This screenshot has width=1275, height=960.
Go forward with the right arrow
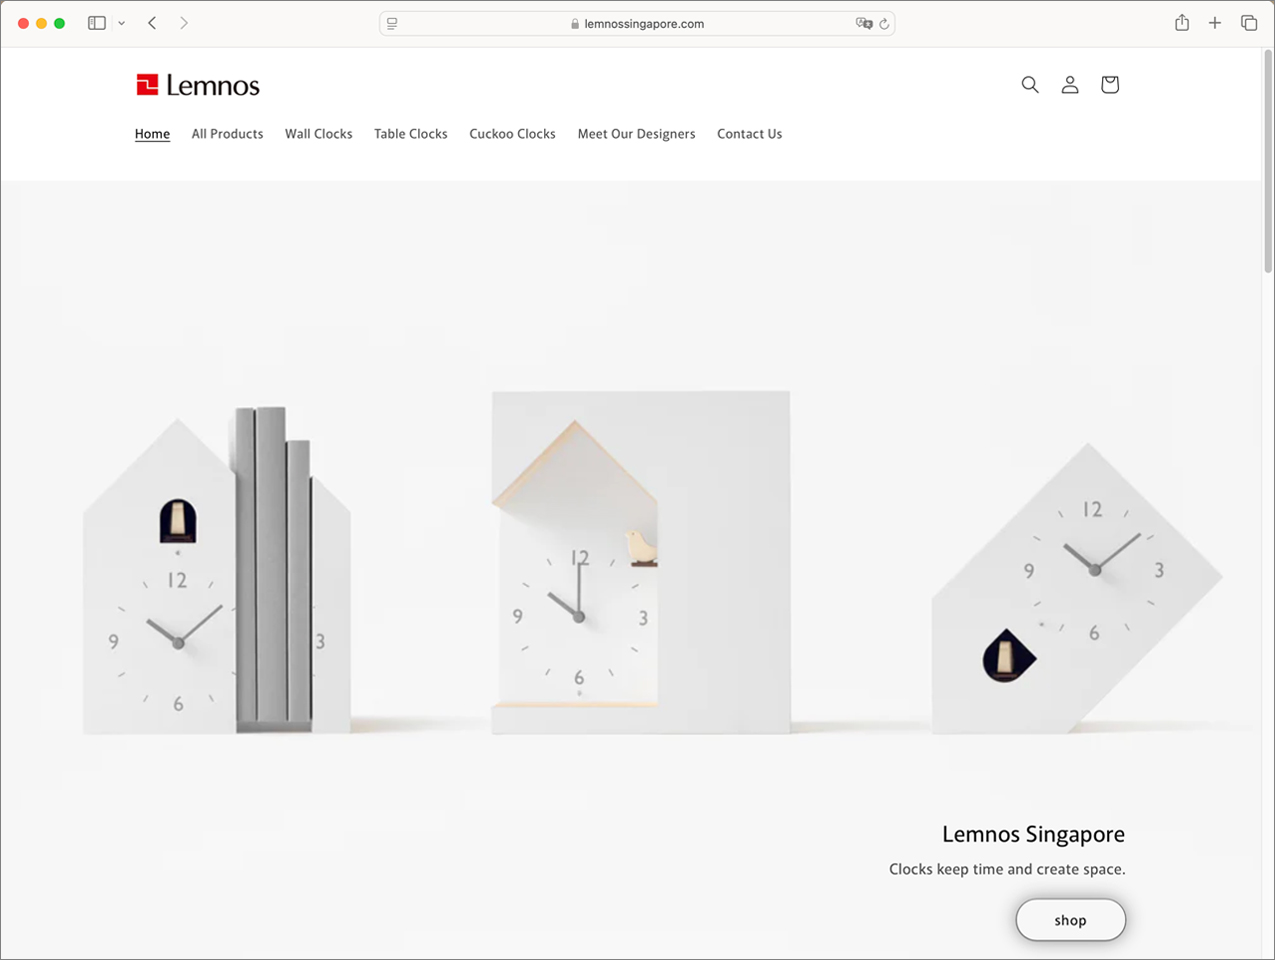coord(184,23)
